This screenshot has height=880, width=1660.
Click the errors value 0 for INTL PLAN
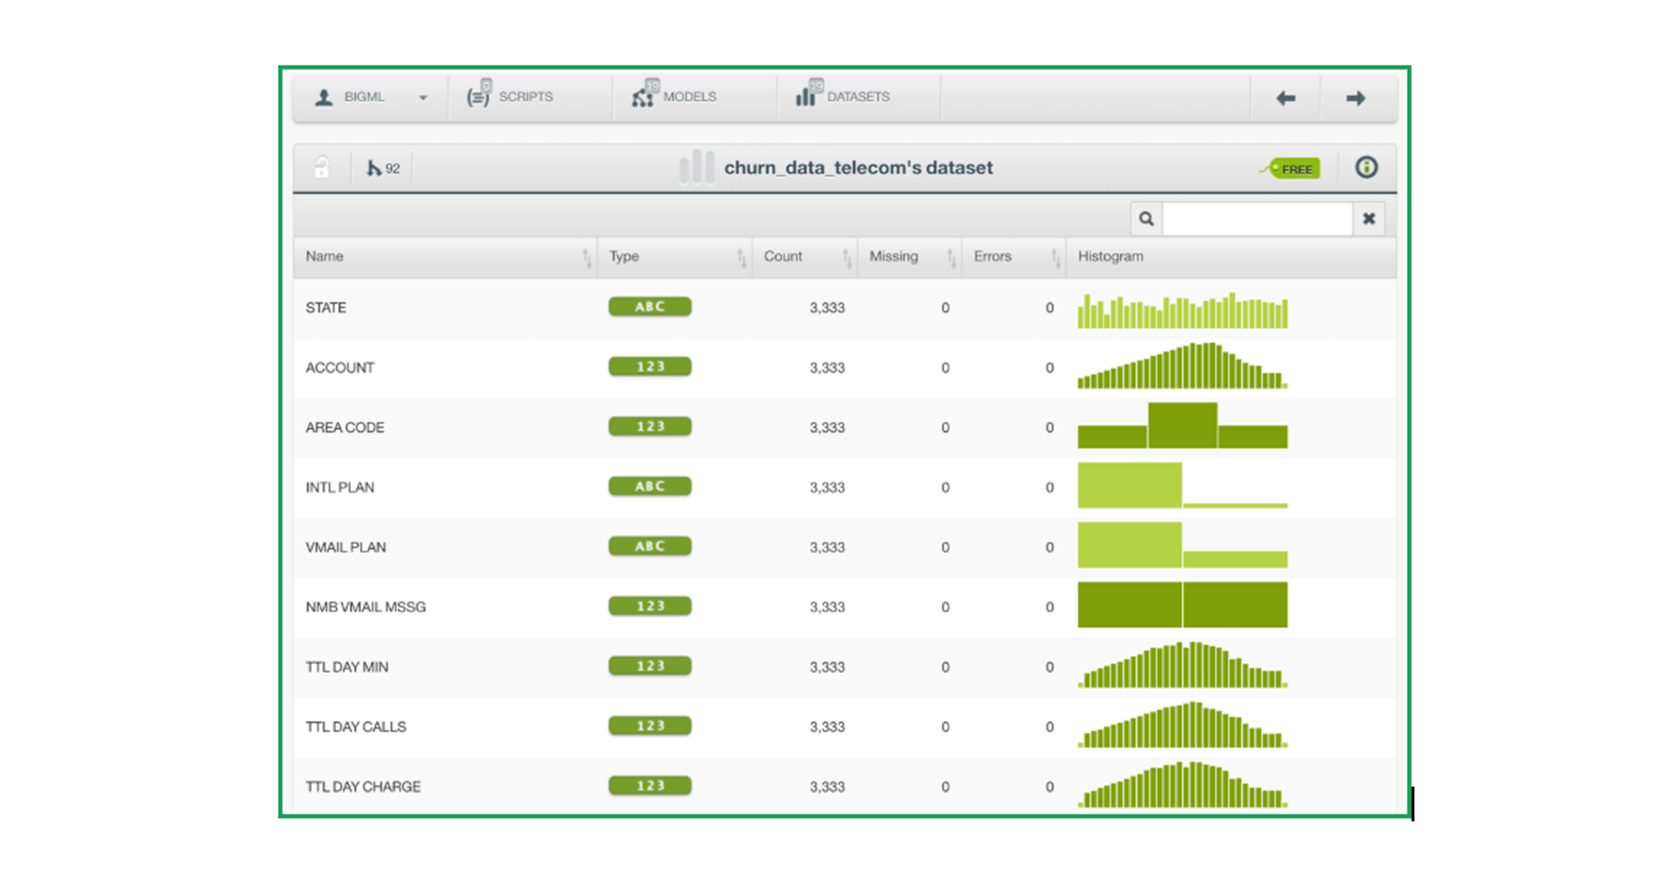click(1049, 488)
